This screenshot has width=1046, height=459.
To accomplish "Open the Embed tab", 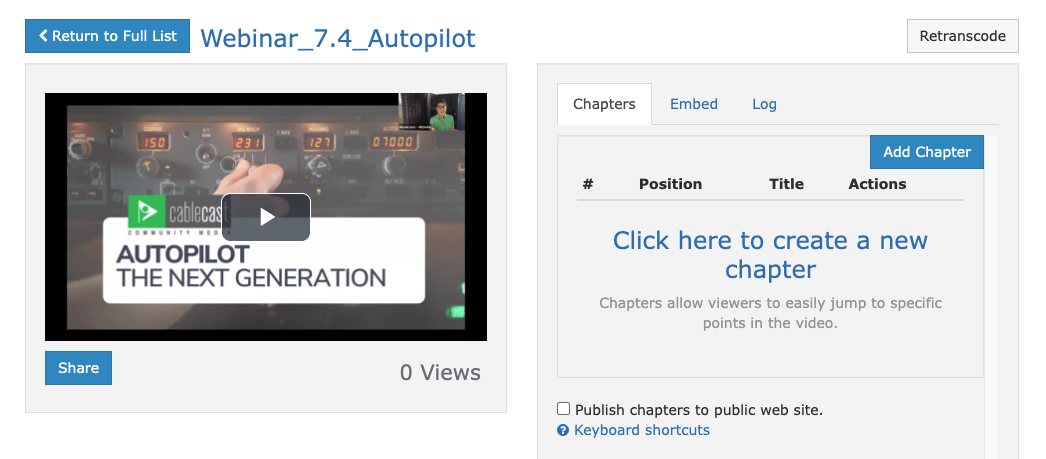I will click(694, 104).
